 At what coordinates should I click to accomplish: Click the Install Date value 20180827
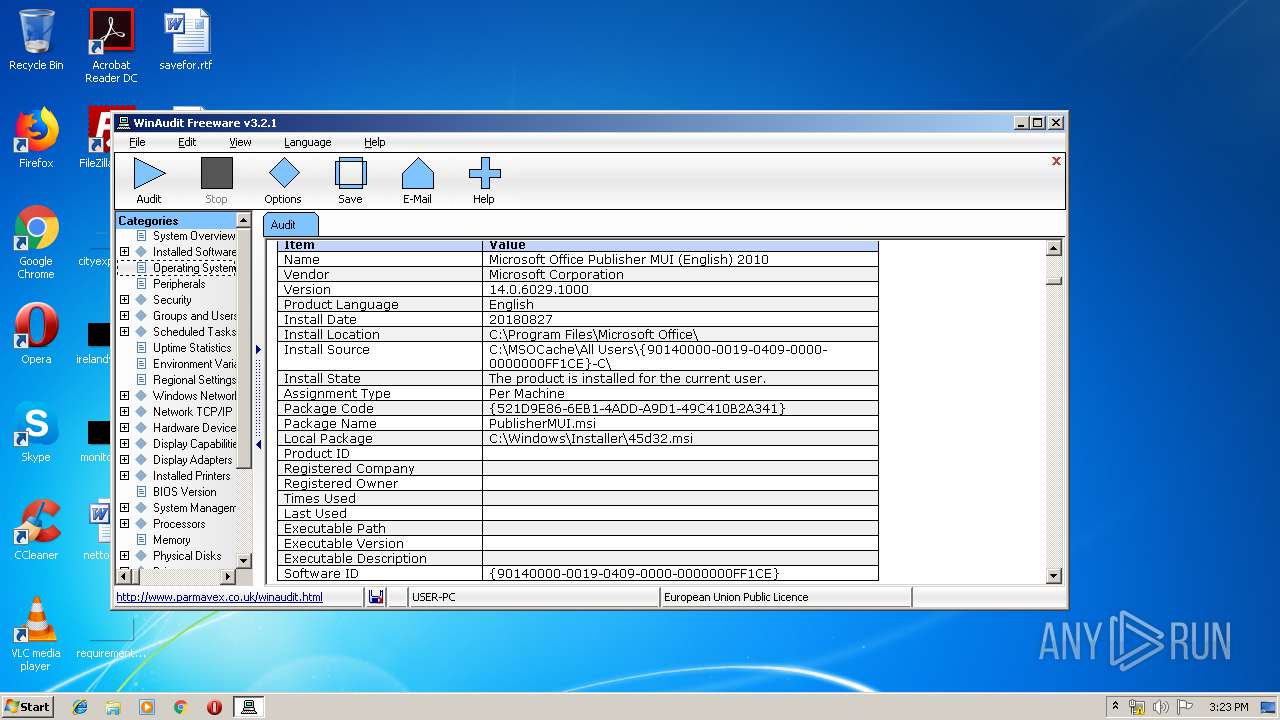(520, 319)
